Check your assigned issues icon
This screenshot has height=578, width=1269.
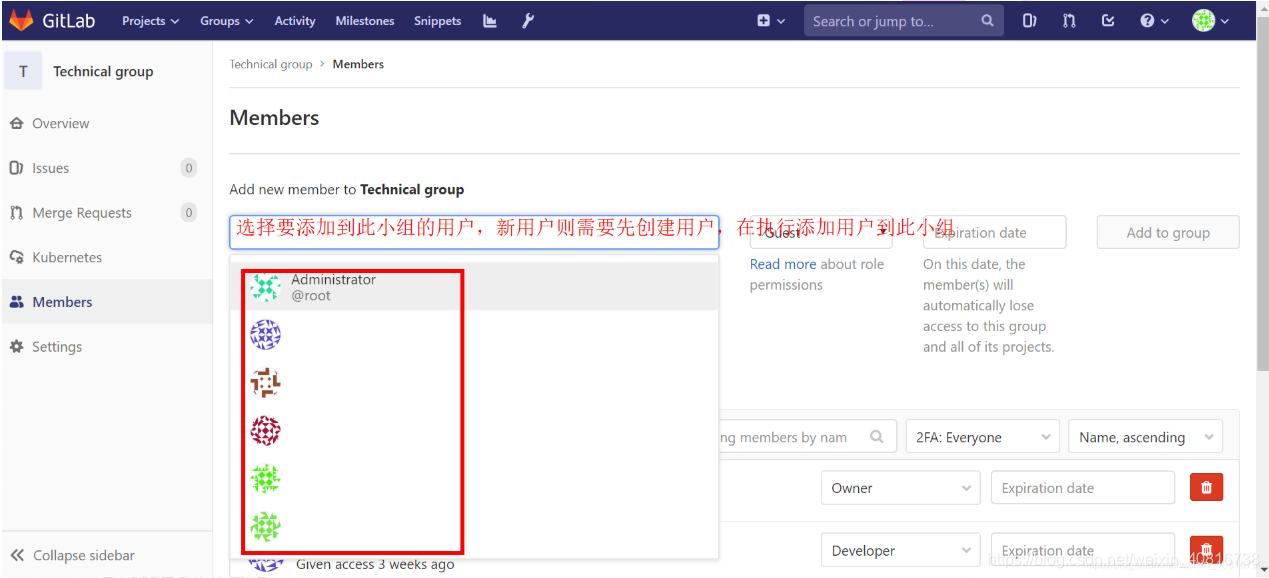[1029, 20]
